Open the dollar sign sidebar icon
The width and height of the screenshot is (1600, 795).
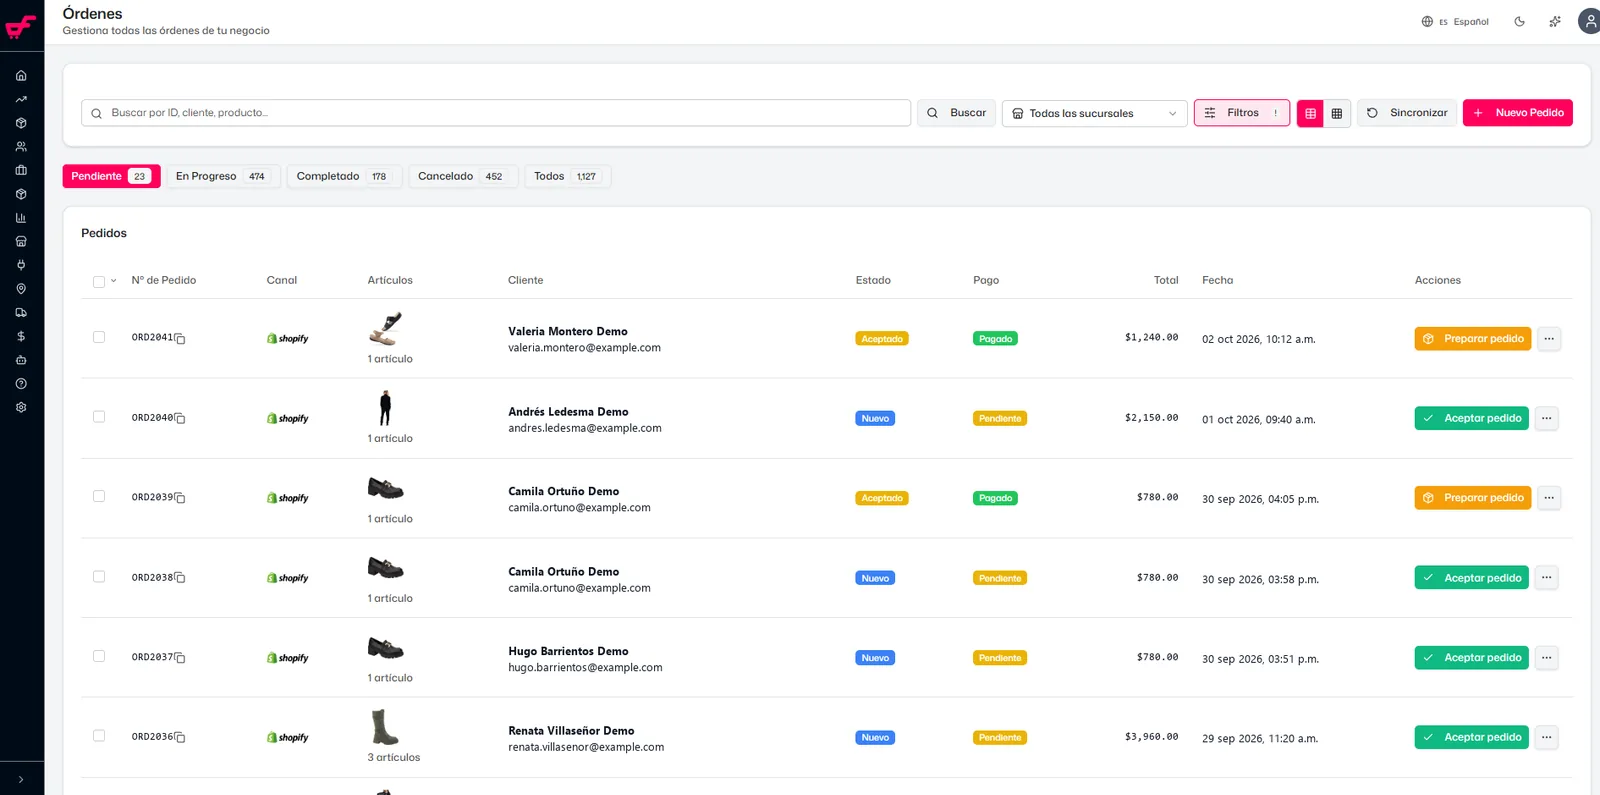pos(21,336)
